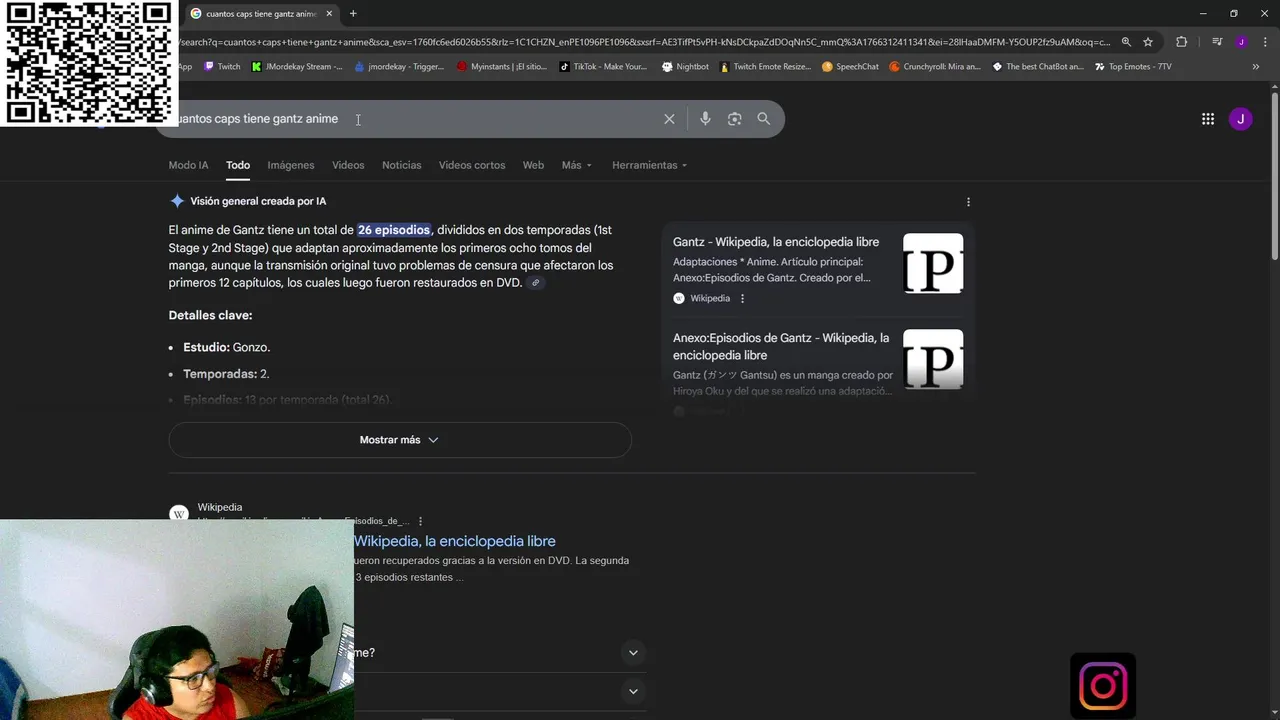This screenshot has width=1280, height=720.
Task: Open the Myinstants bookmark
Action: 502,67
